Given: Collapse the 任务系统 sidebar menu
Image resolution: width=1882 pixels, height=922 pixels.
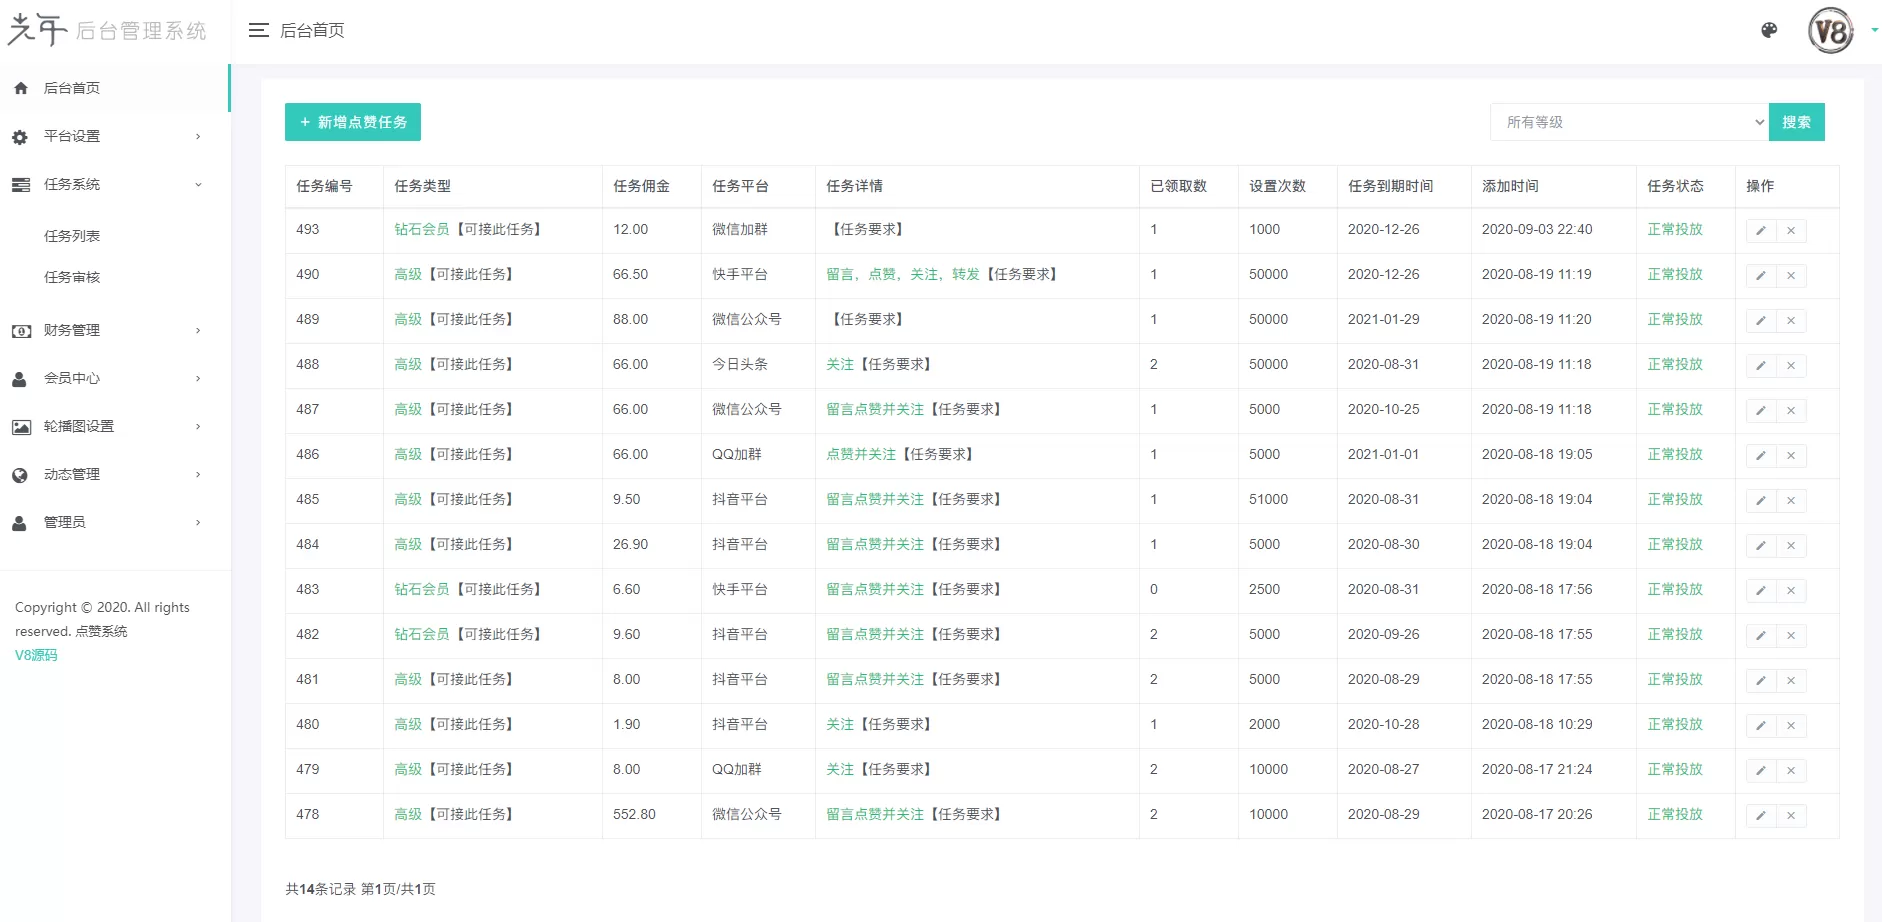Looking at the screenshot, I should pos(107,185).
